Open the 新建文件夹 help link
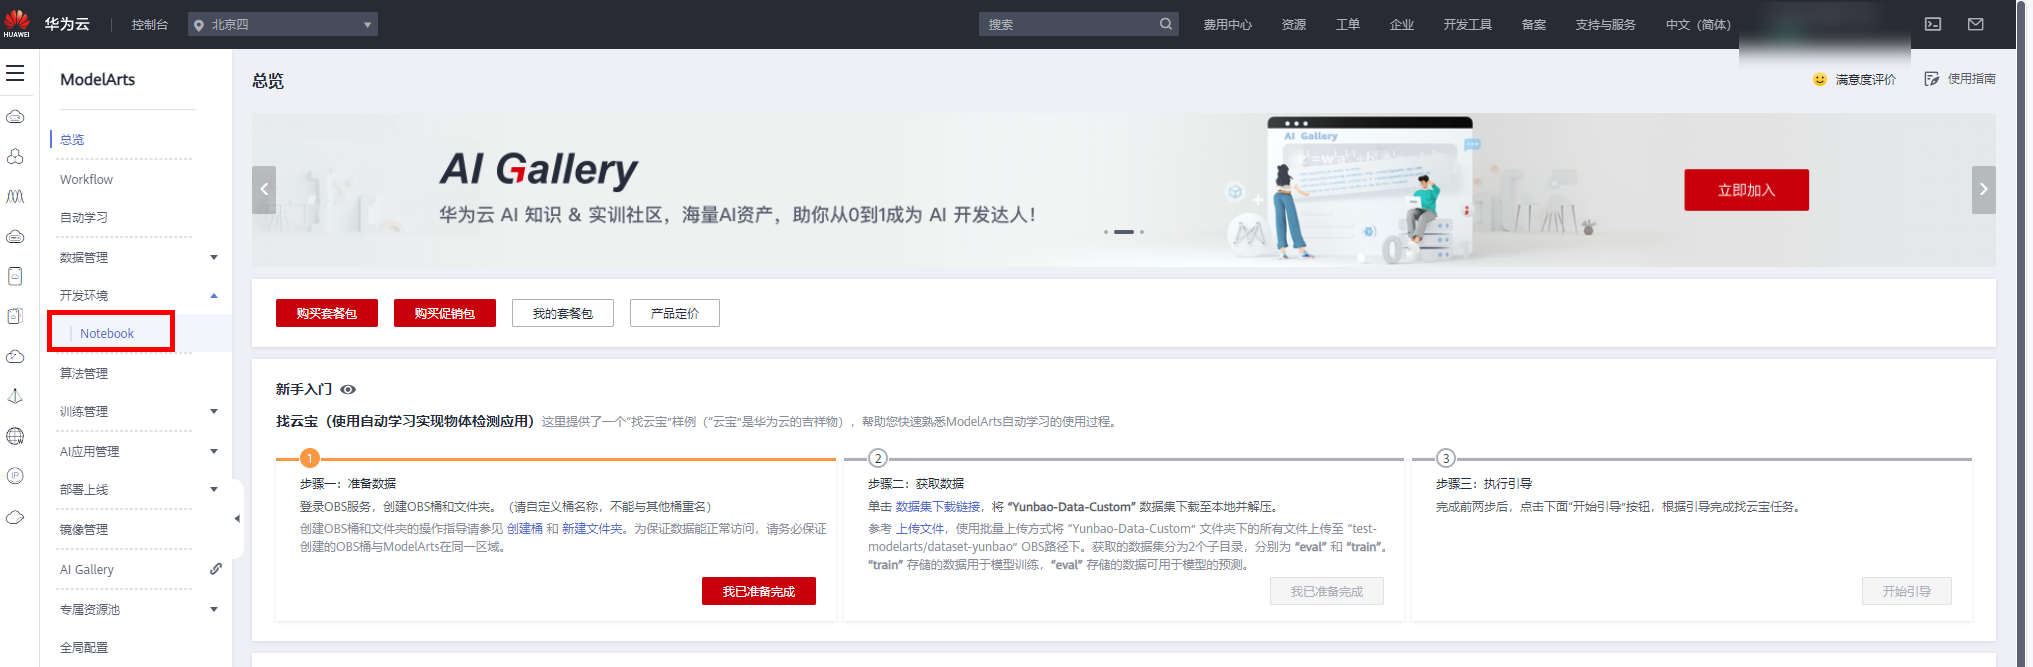 point(592,529)
